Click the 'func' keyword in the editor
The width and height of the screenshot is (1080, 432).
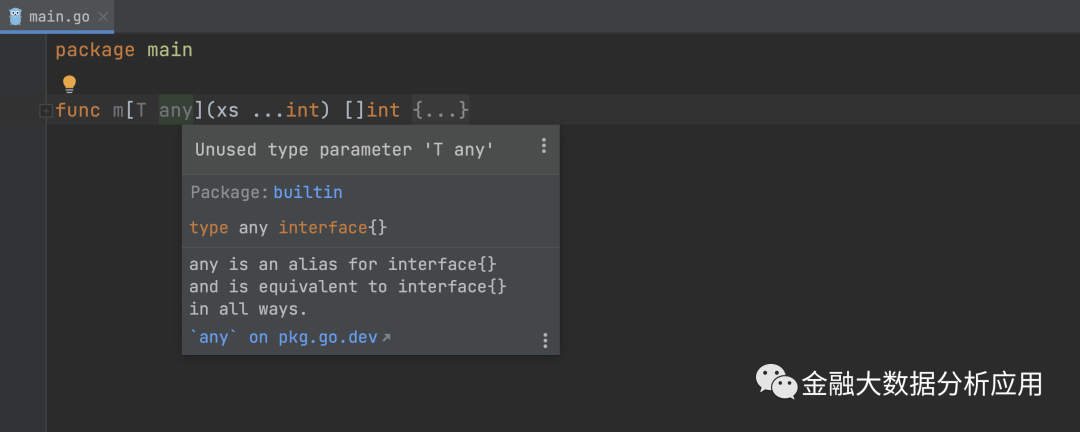pos(78,110)
